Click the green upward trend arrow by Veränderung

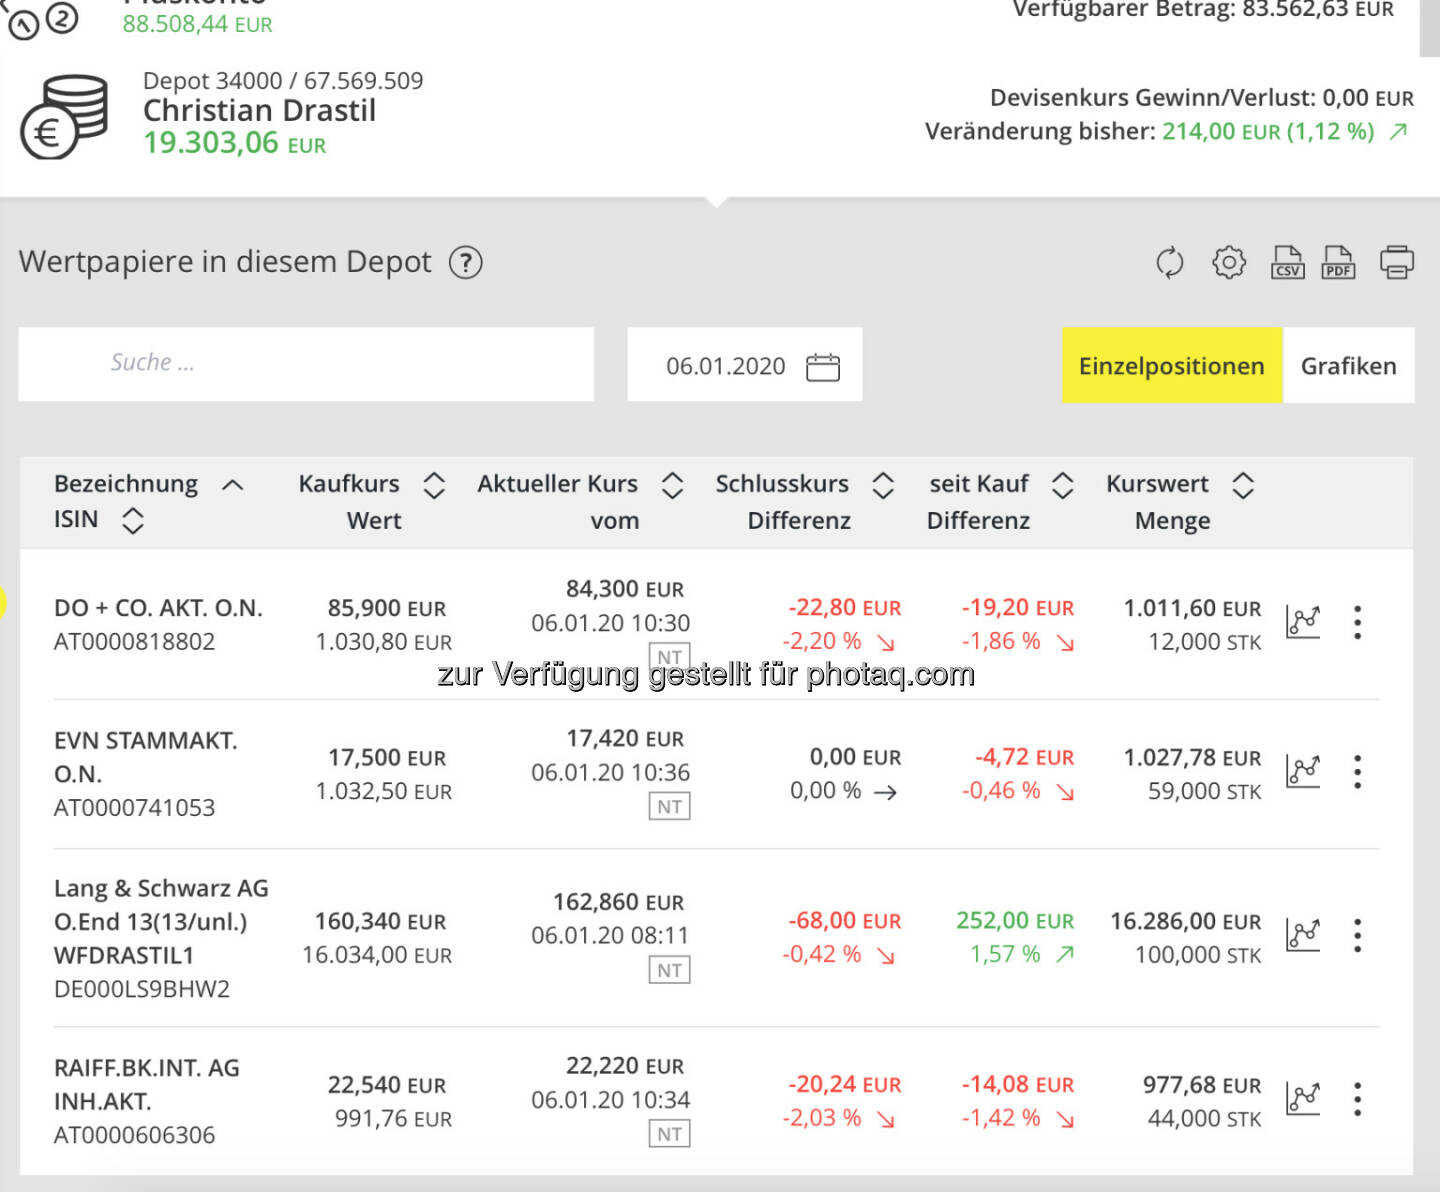(x=1398, y=132)
